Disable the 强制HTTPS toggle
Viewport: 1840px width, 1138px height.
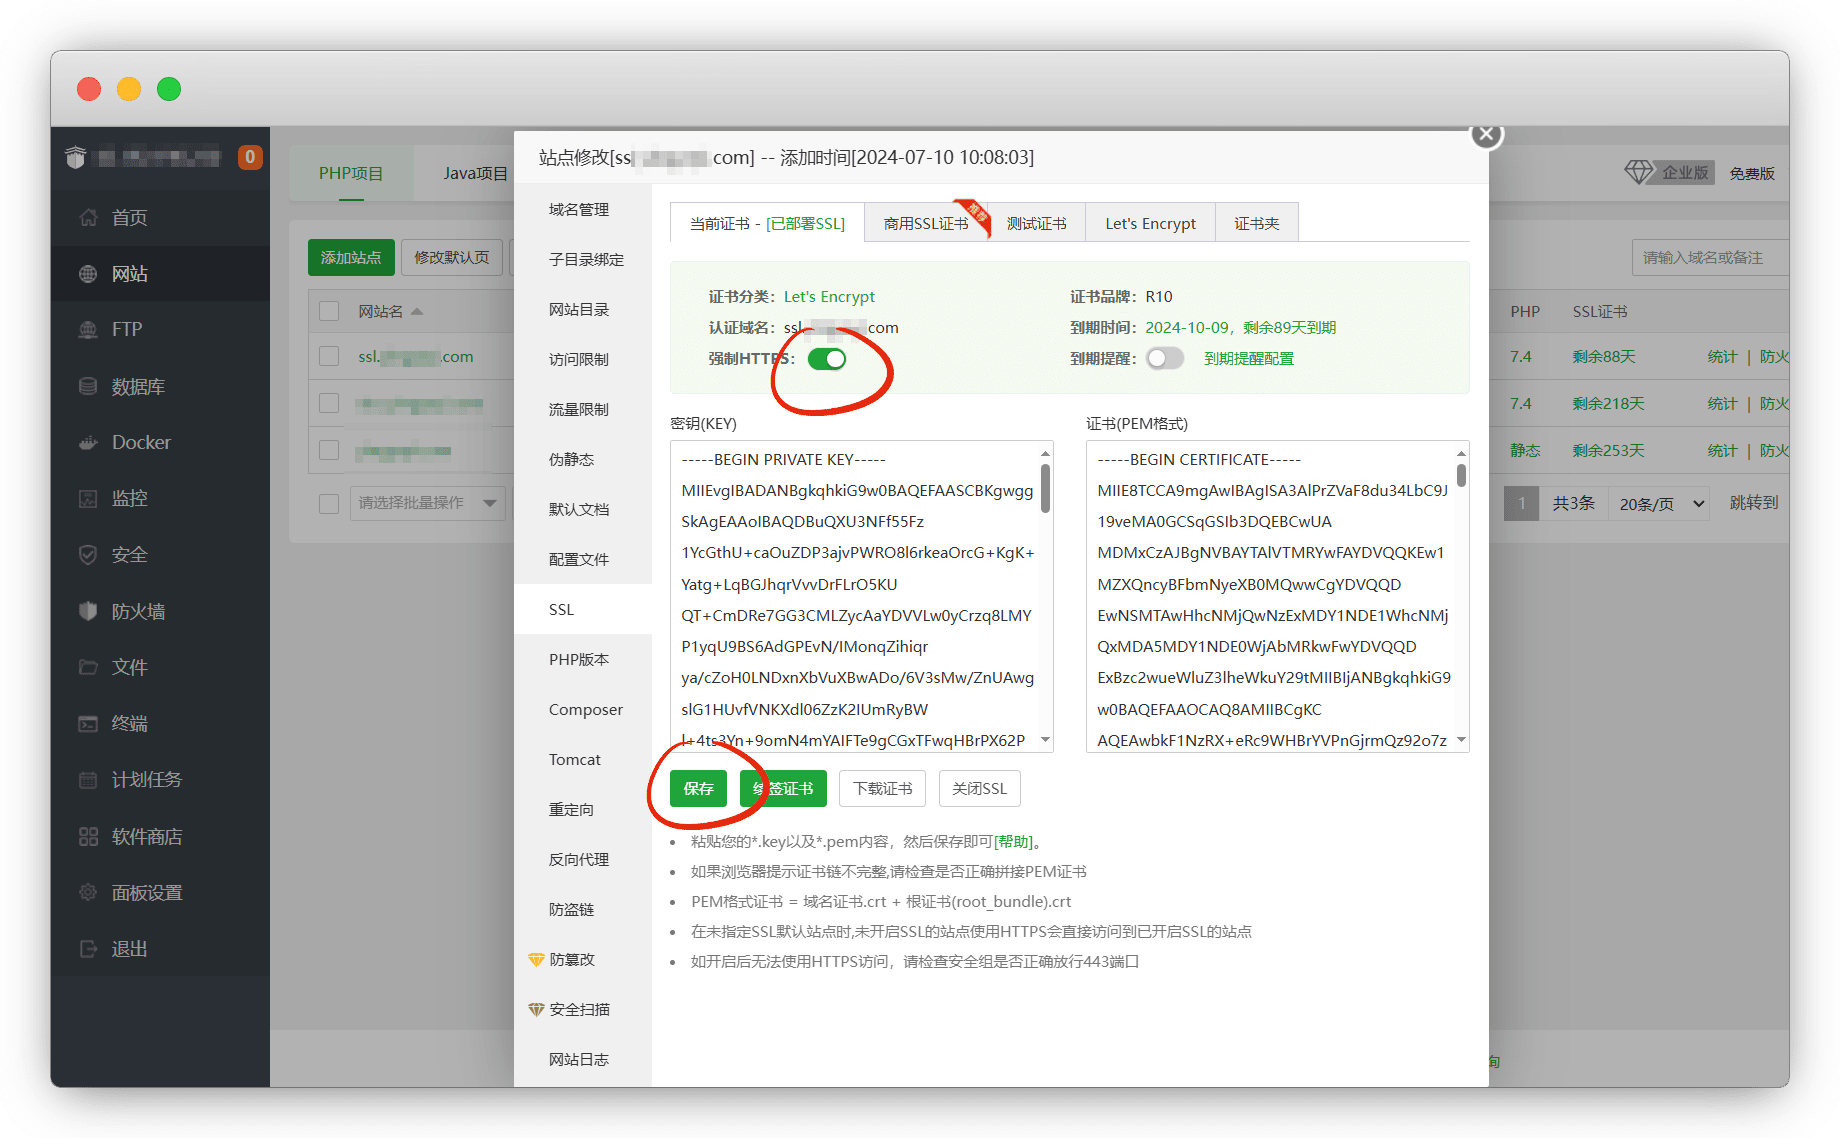coord(827,359)
